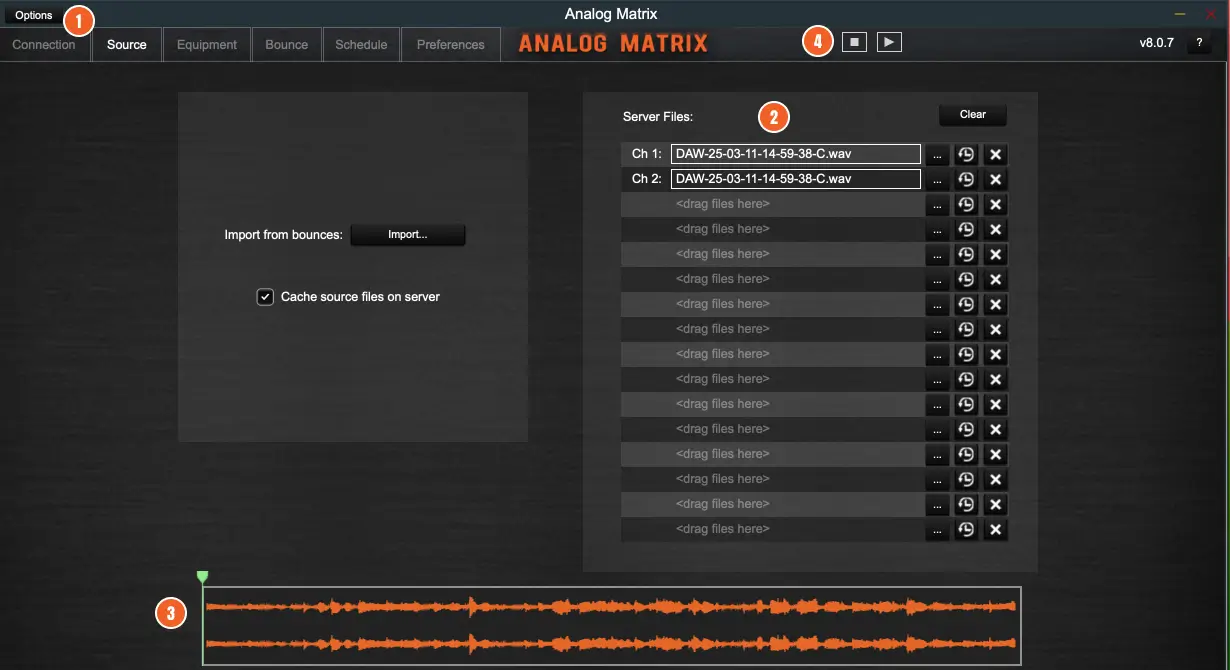
Task: Open recent files history for Ch 2
Action: click(966, 180)
